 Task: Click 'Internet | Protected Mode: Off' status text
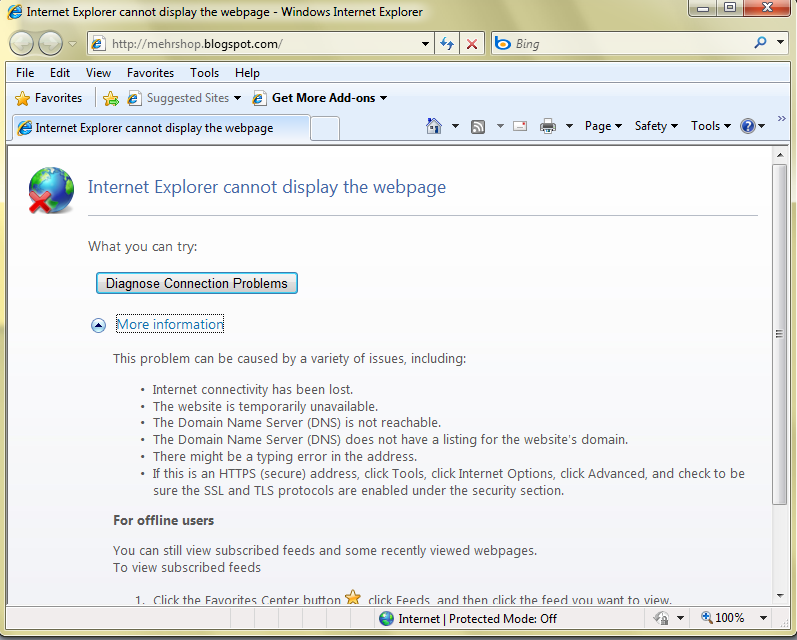[477, 619]
